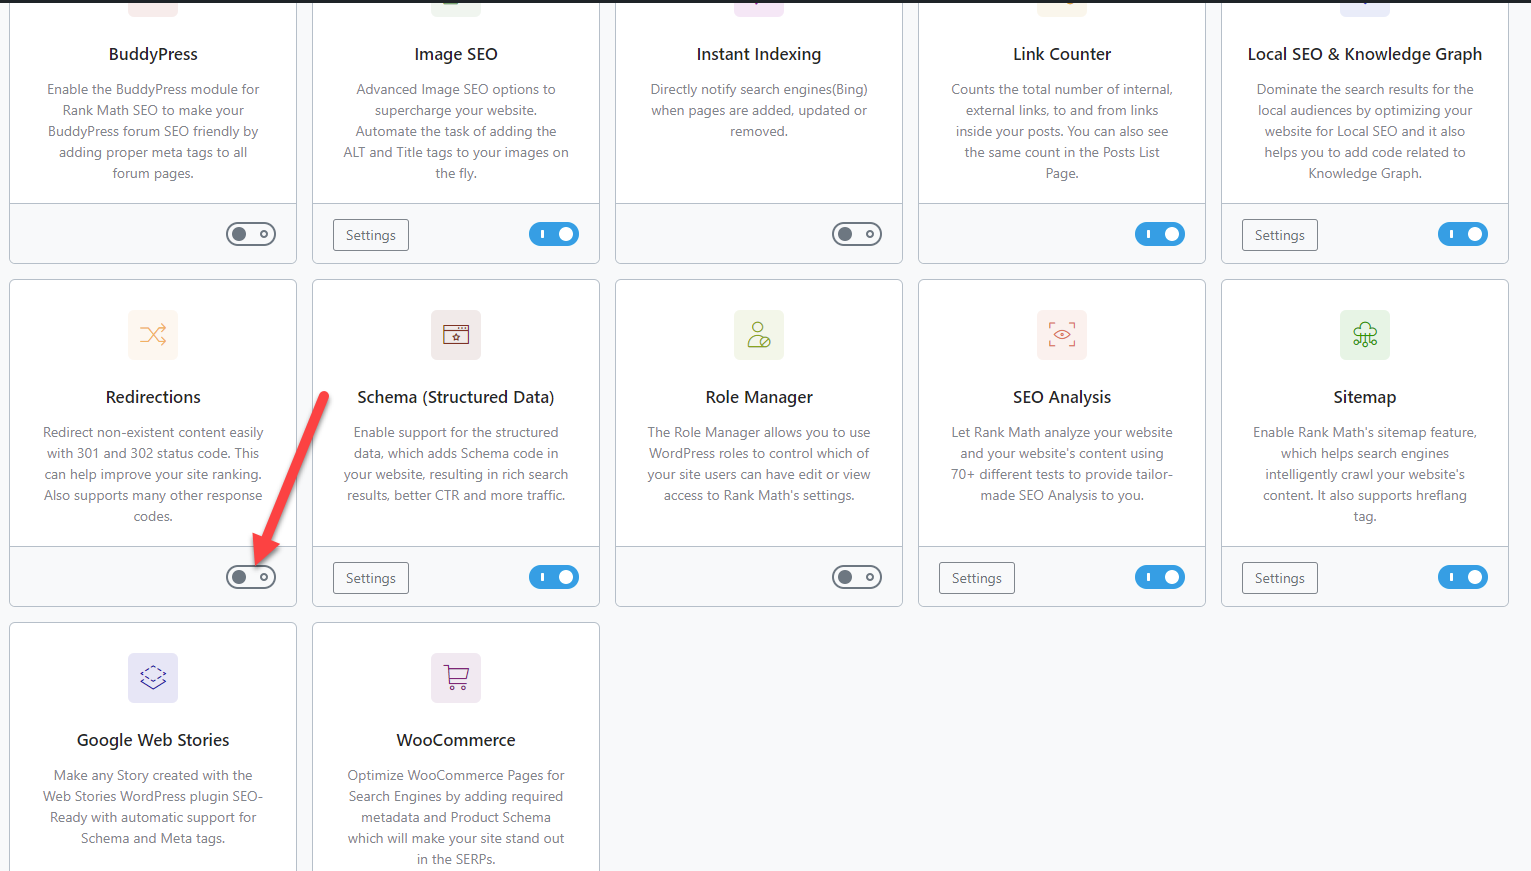Click the Role Manager user icon

759,335
